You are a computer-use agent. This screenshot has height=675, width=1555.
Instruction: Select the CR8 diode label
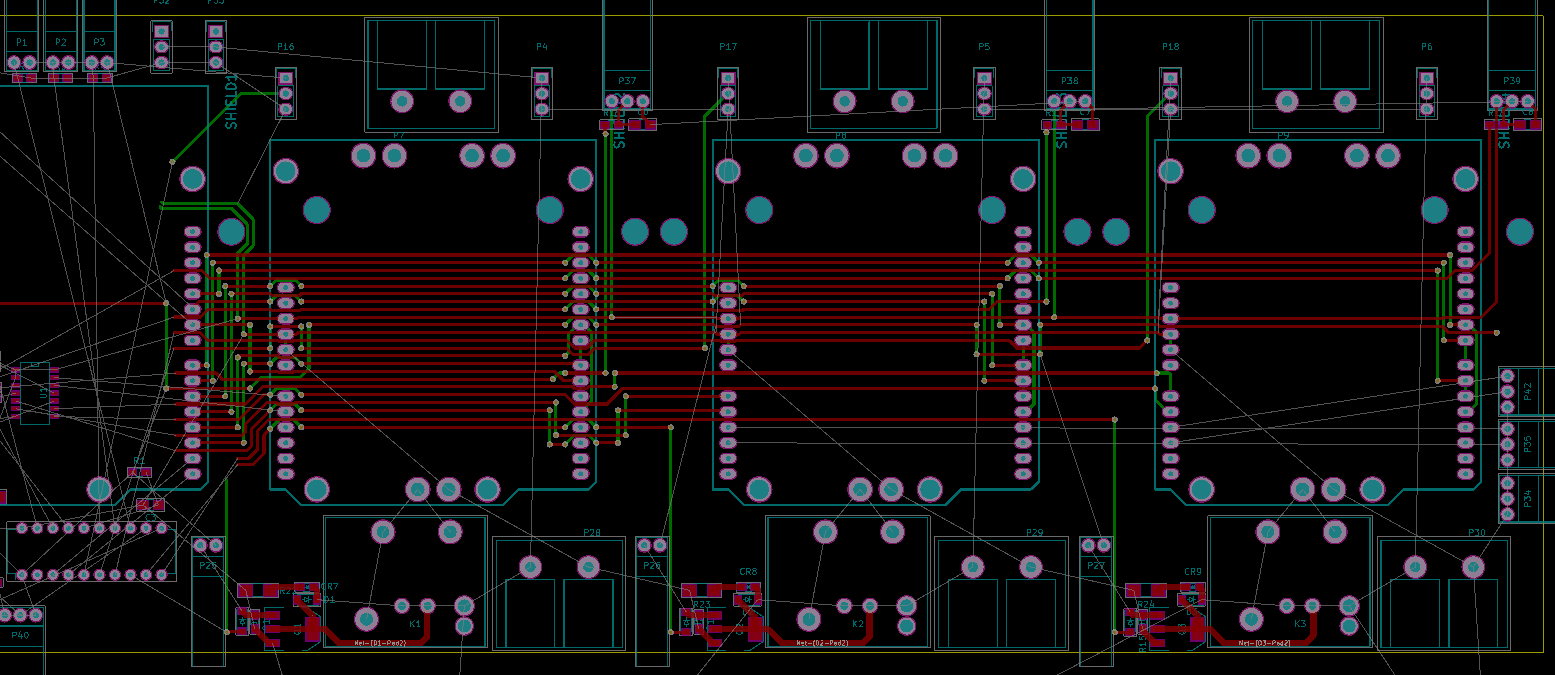tap(748, 572)
